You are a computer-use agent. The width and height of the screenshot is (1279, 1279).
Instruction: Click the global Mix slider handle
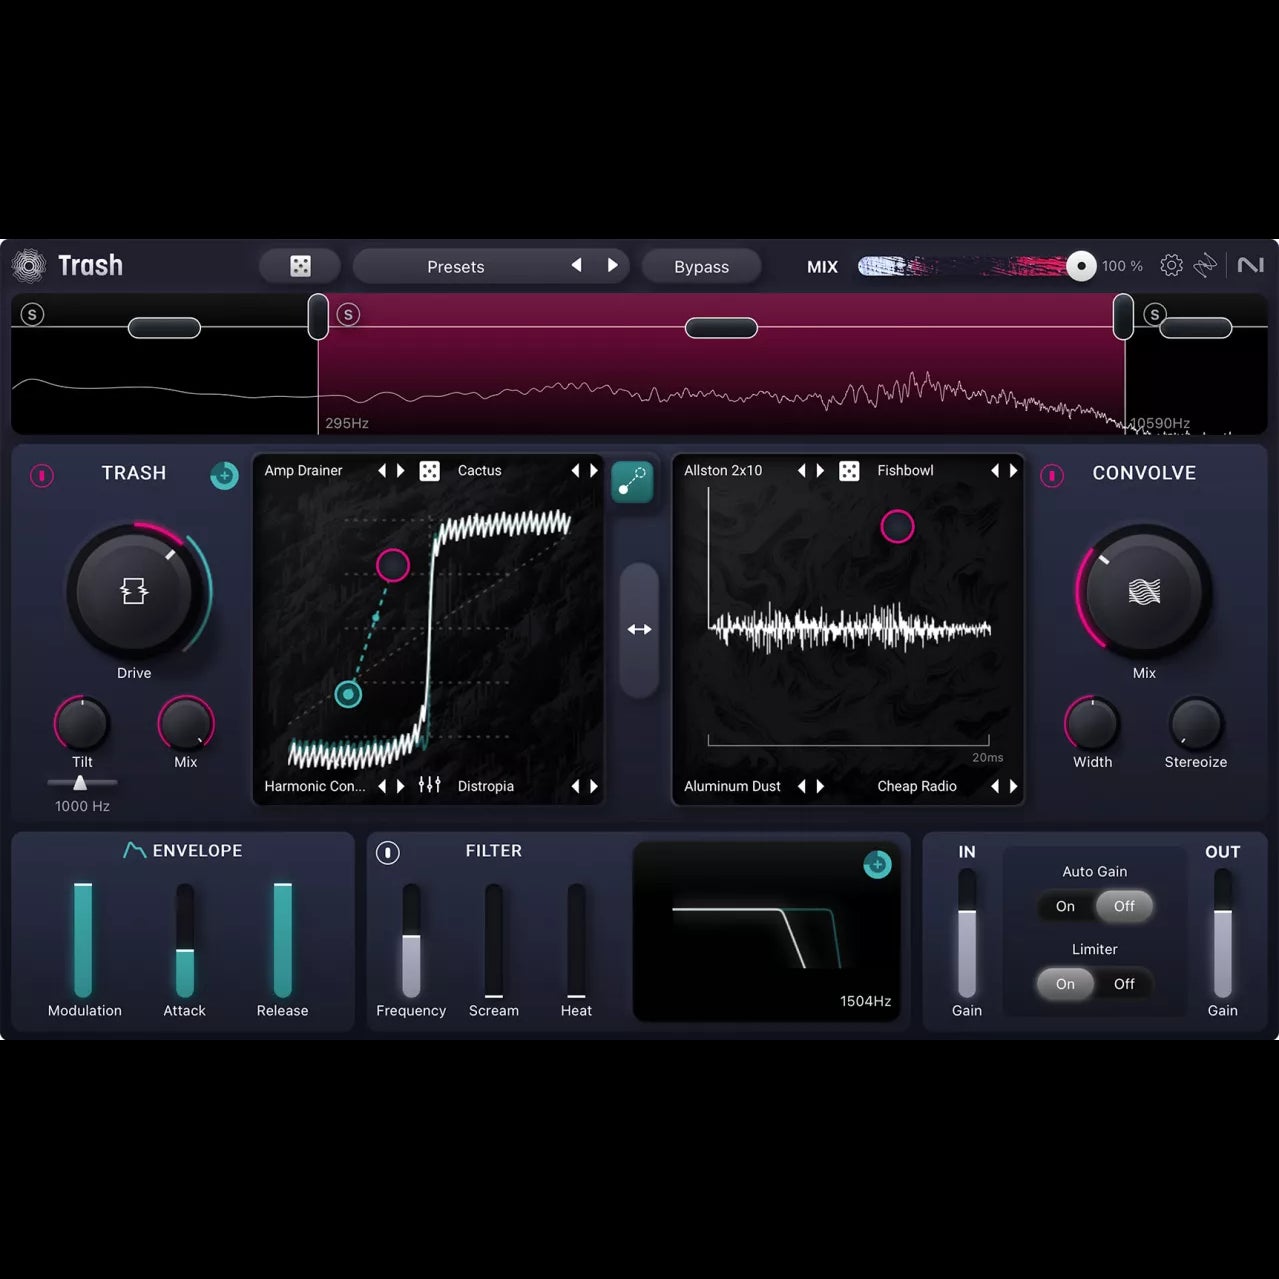[x=1081, y=266]
